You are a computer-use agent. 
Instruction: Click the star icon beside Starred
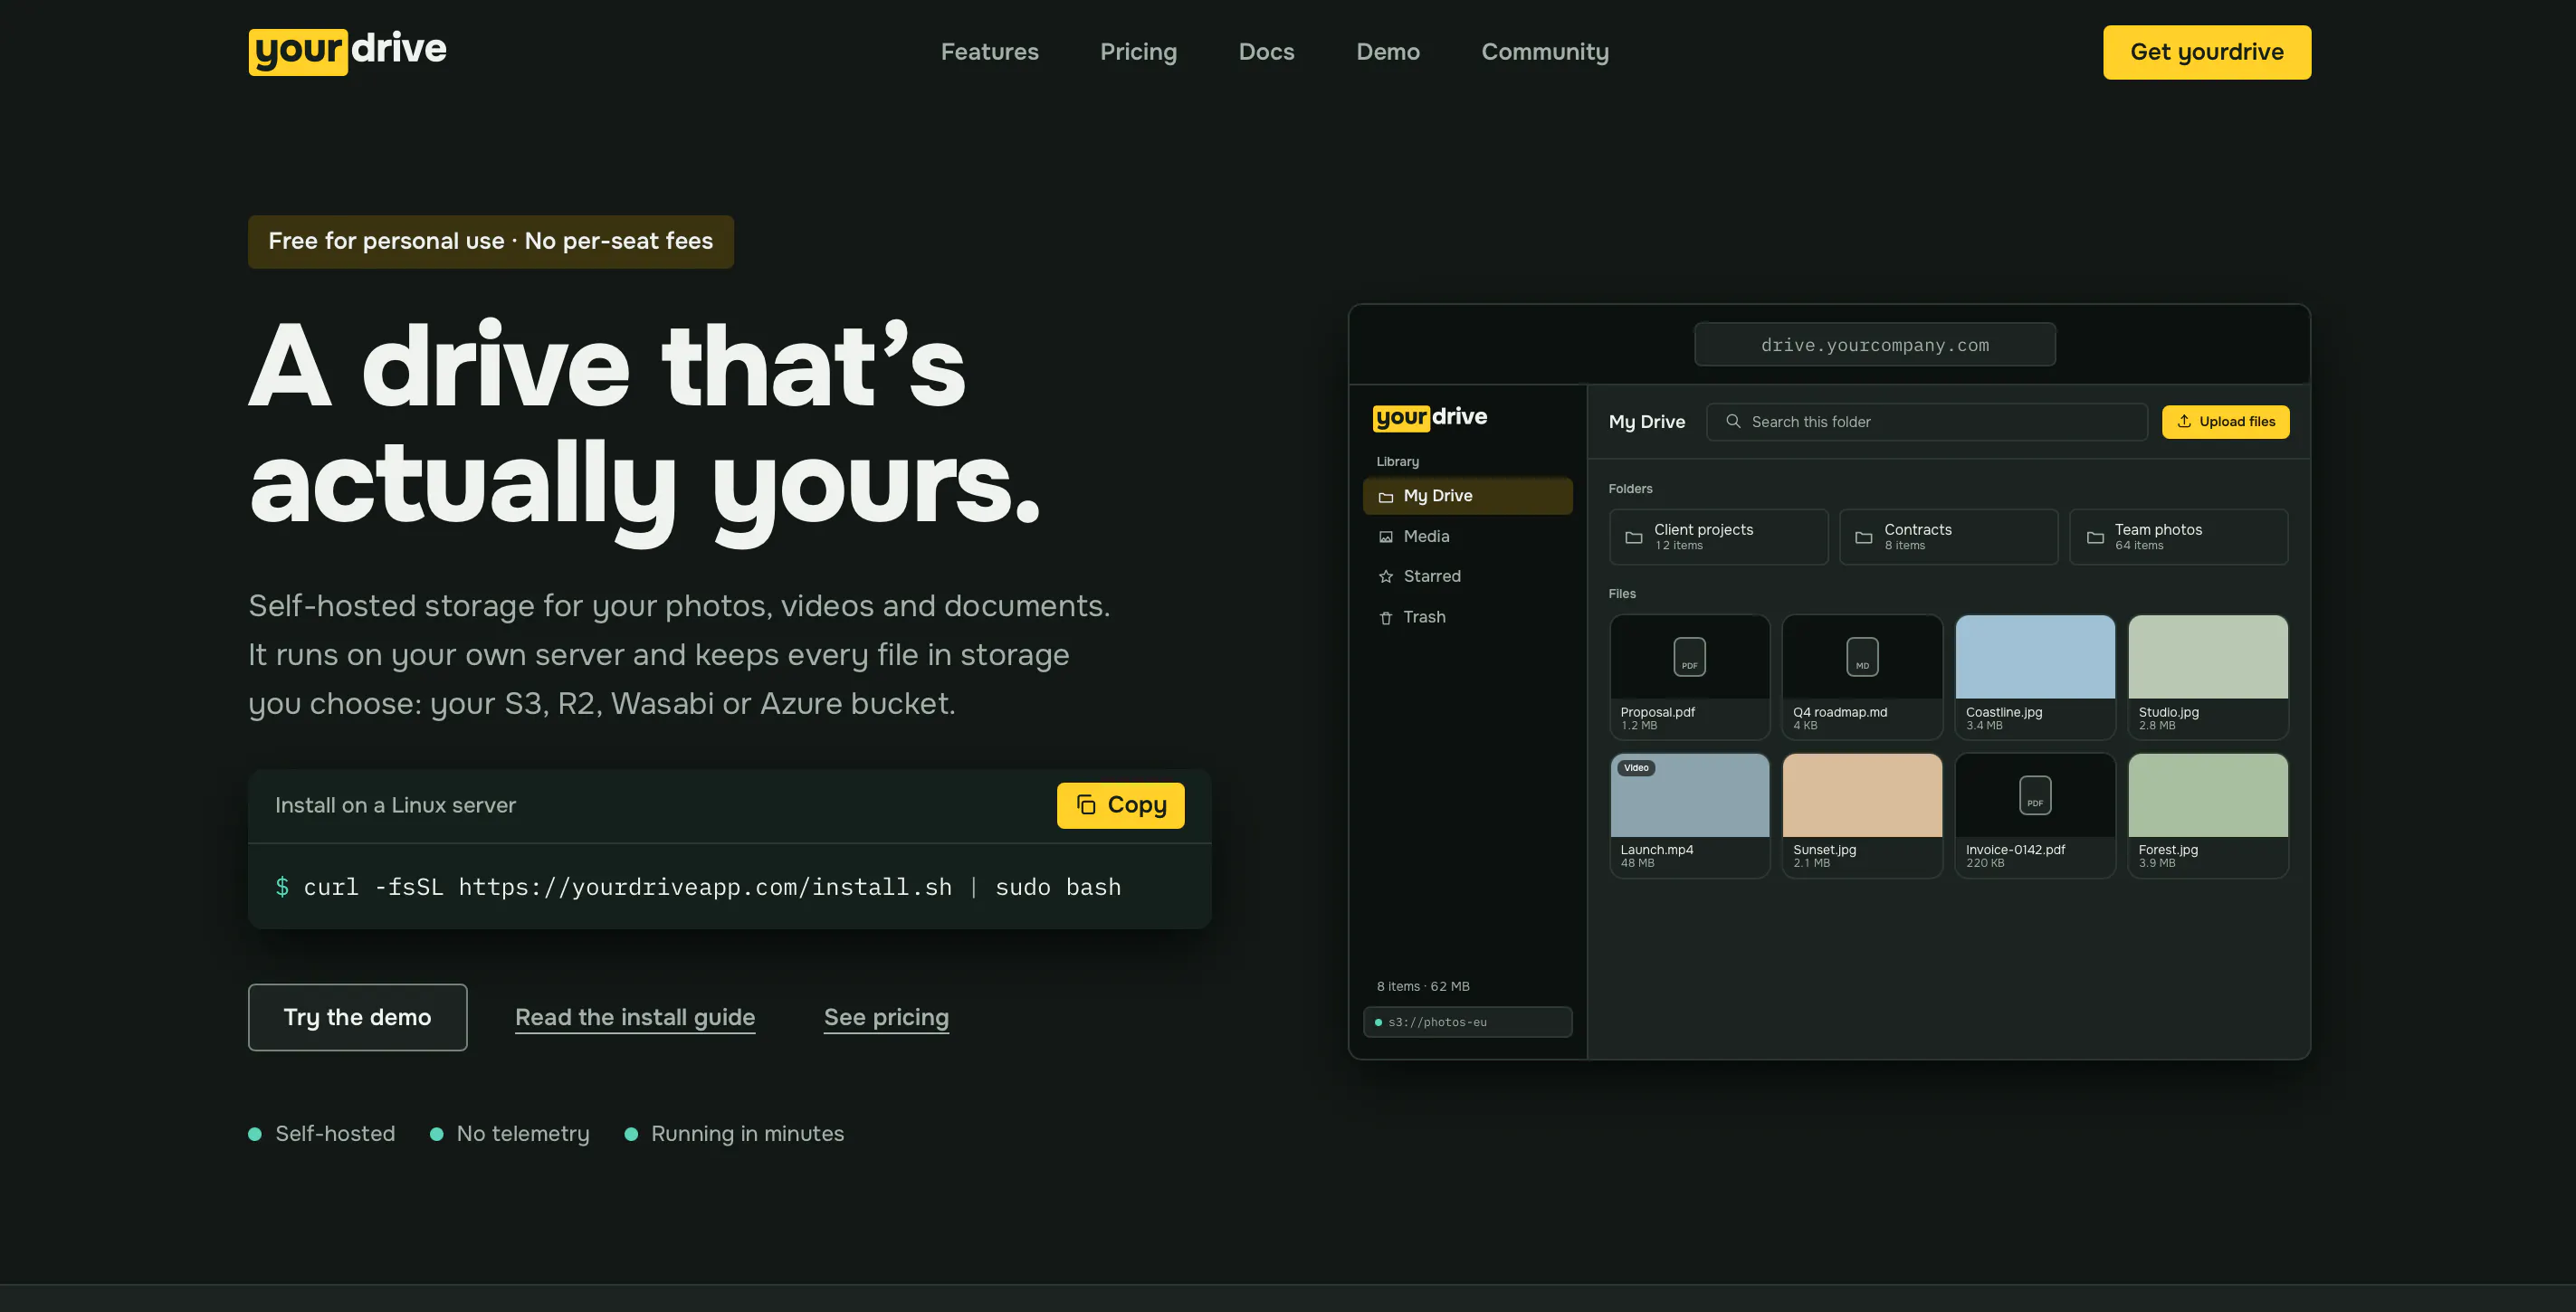pos(1386,577)
